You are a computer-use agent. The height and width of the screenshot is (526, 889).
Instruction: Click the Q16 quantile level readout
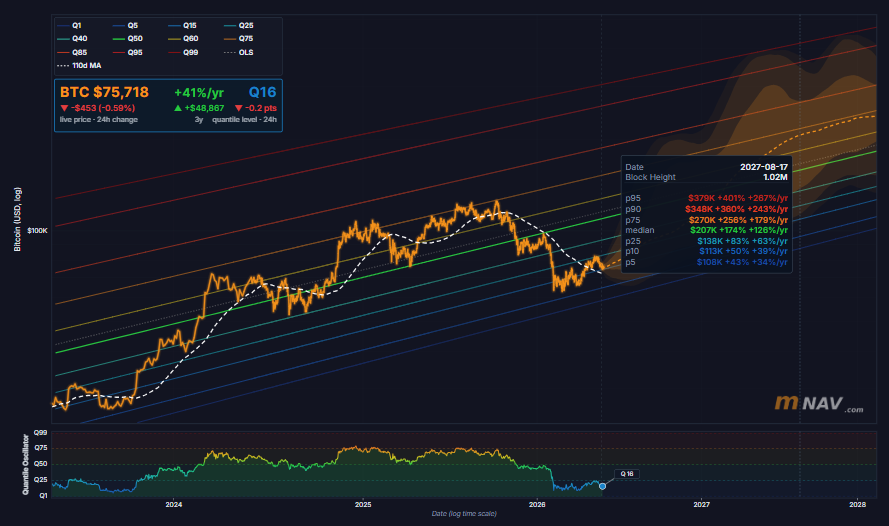pos(263,92)
